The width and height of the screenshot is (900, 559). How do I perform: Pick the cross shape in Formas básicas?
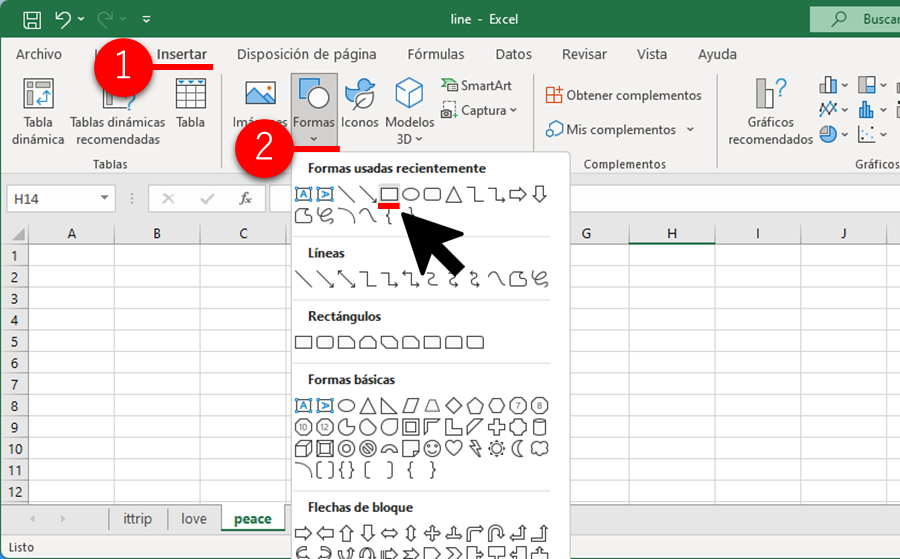pos(496,427)
